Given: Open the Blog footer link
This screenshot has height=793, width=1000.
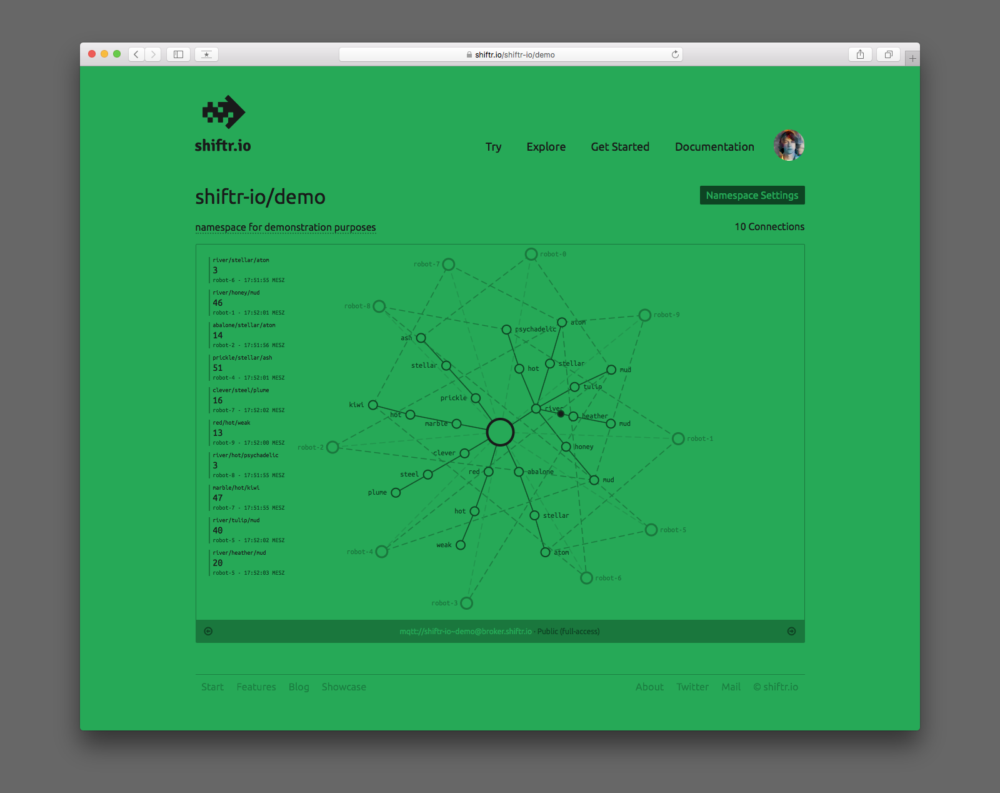Looking at the screenshot, I should click(298, 687).
